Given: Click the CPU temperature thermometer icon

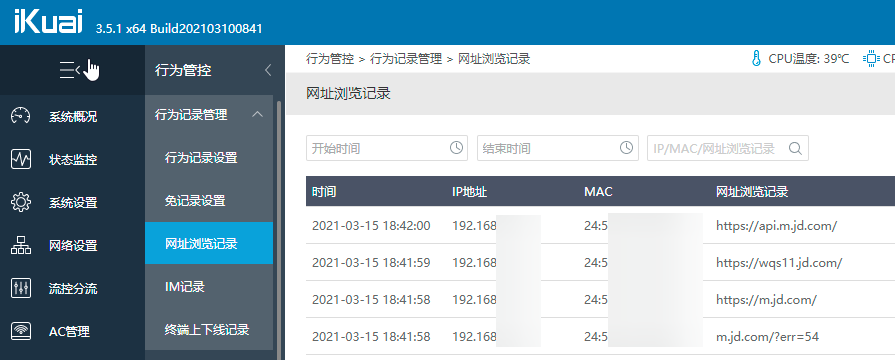Looking at the screenshot, I should pos(757,58).
